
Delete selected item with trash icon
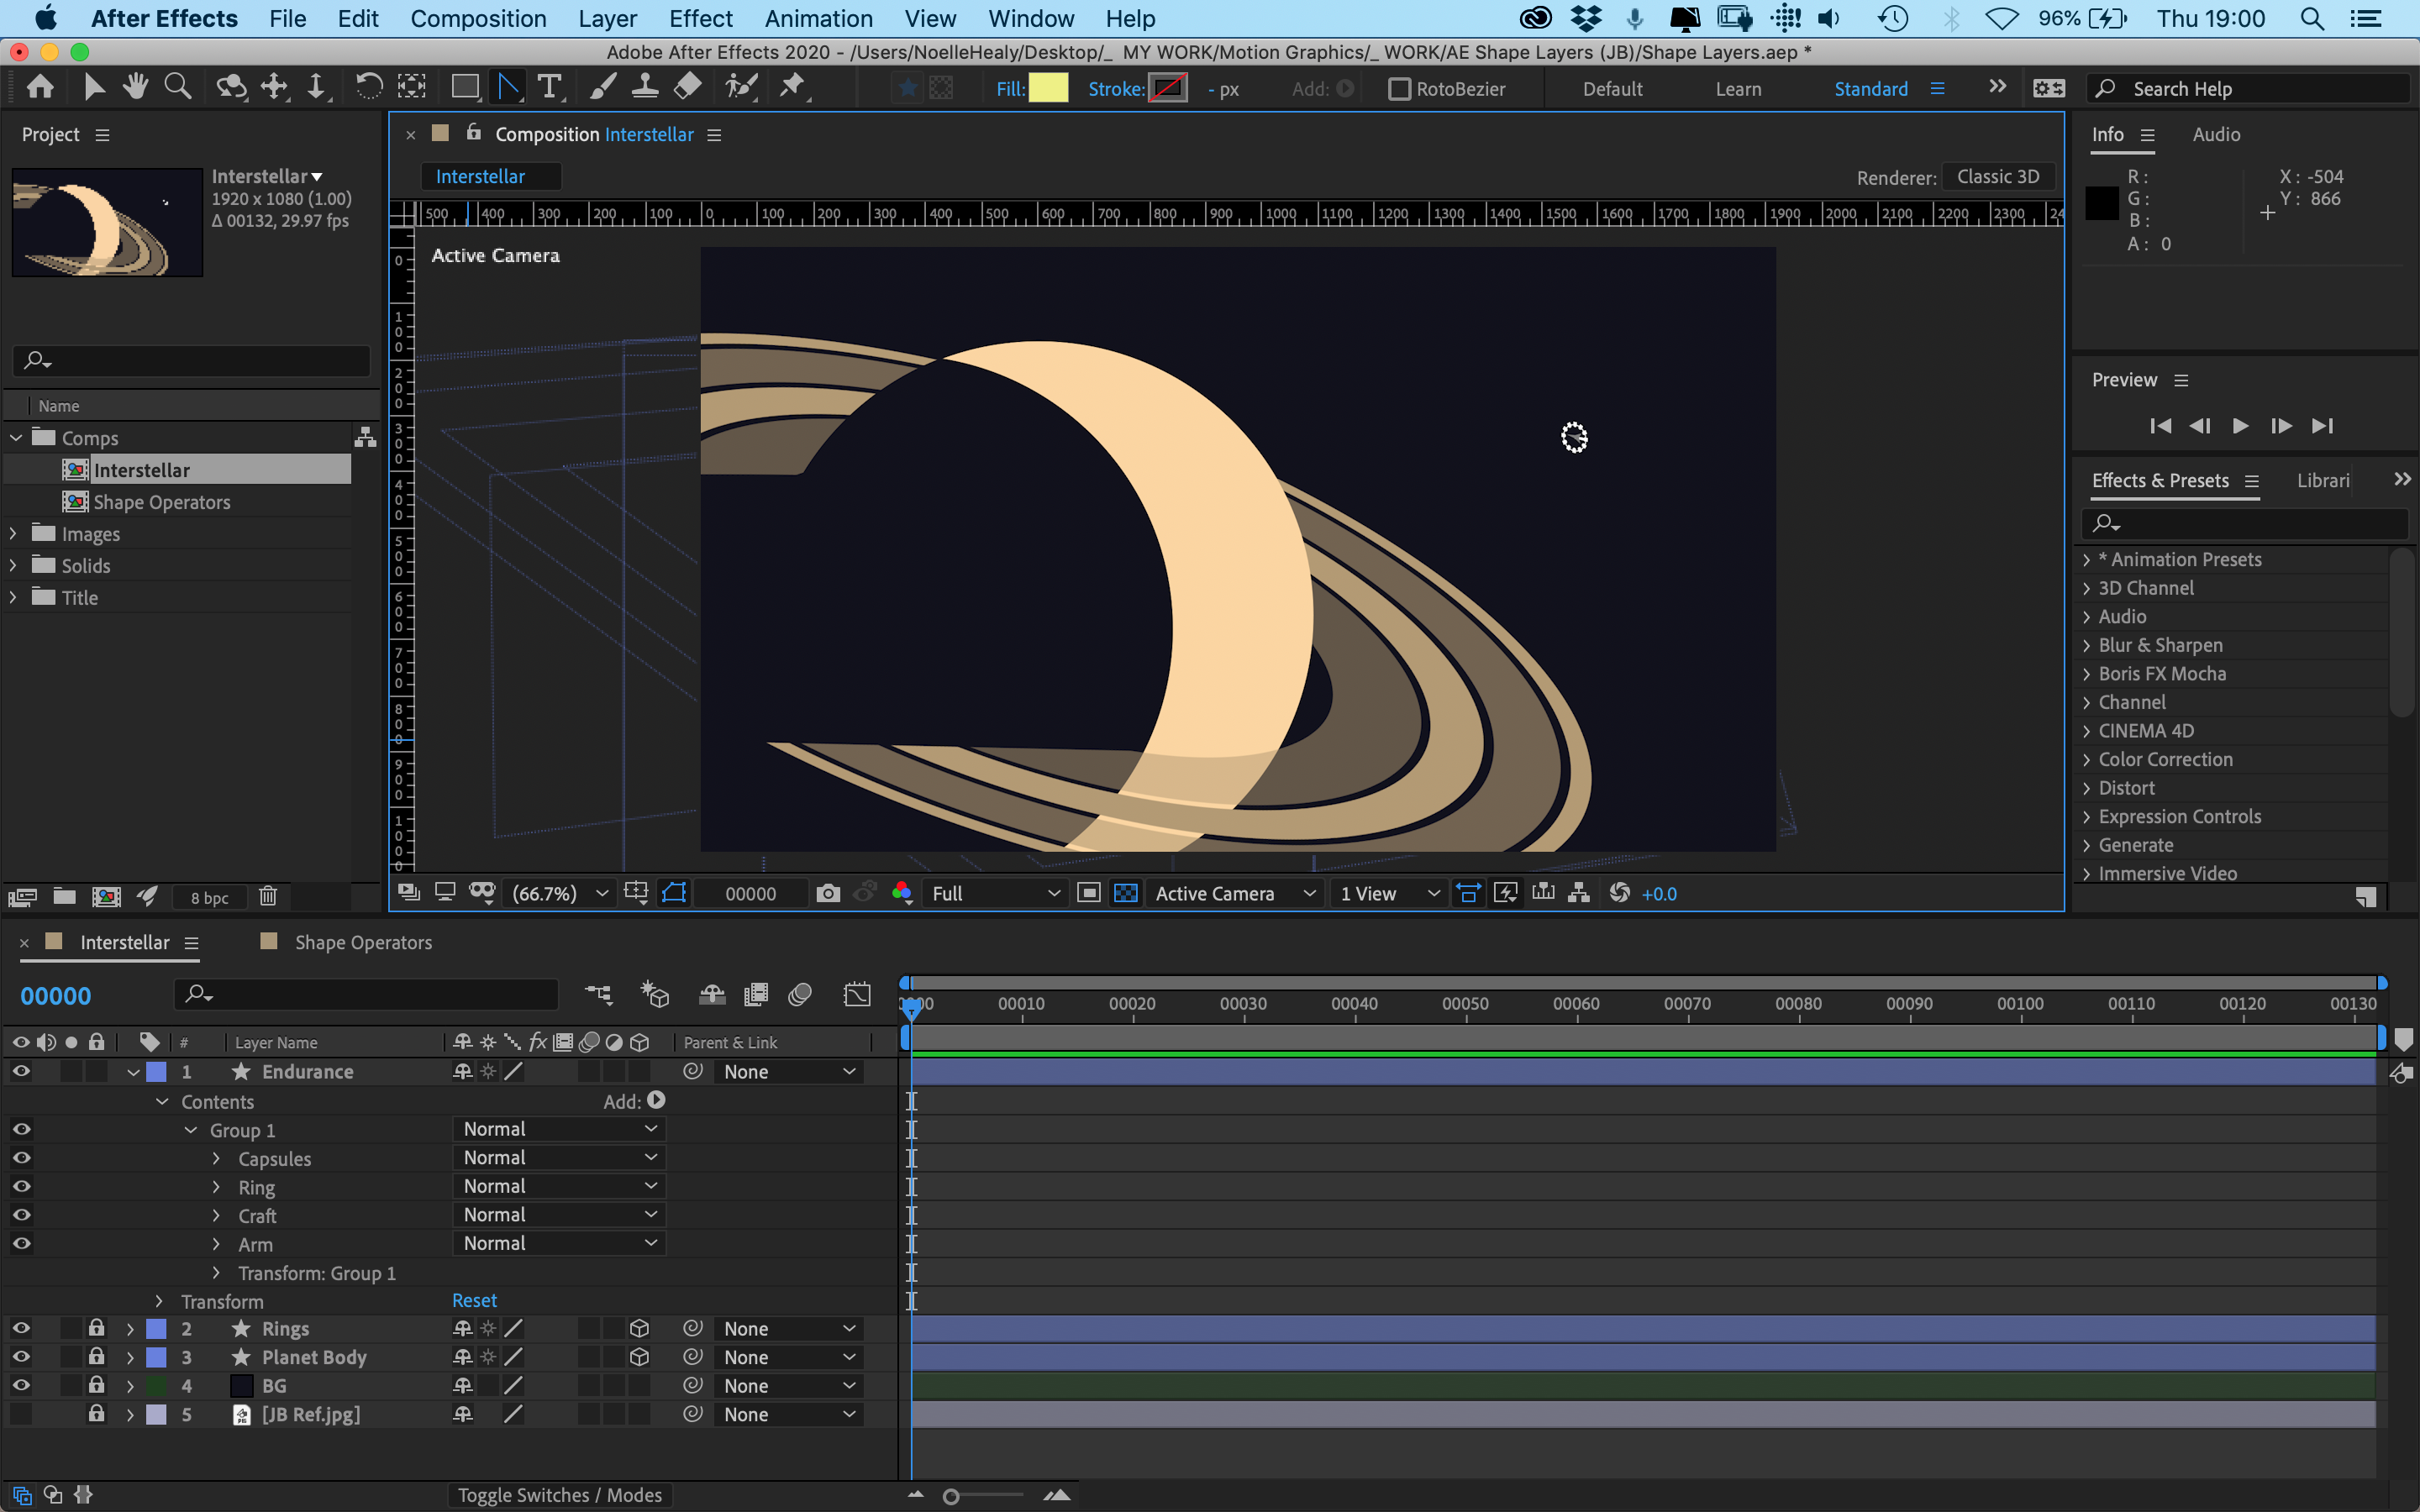(267, 897)
